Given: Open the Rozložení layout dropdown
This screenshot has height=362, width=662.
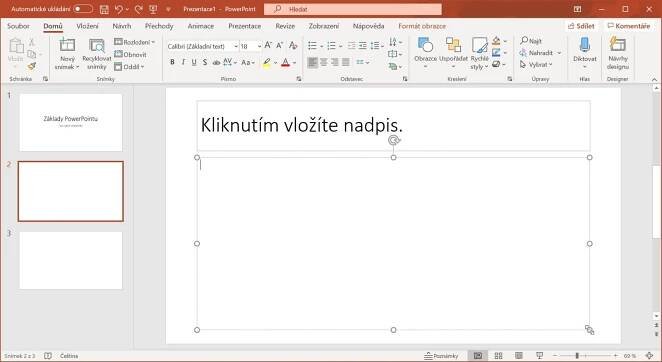Looking at the screenshot, I should (x=135, y=42).
